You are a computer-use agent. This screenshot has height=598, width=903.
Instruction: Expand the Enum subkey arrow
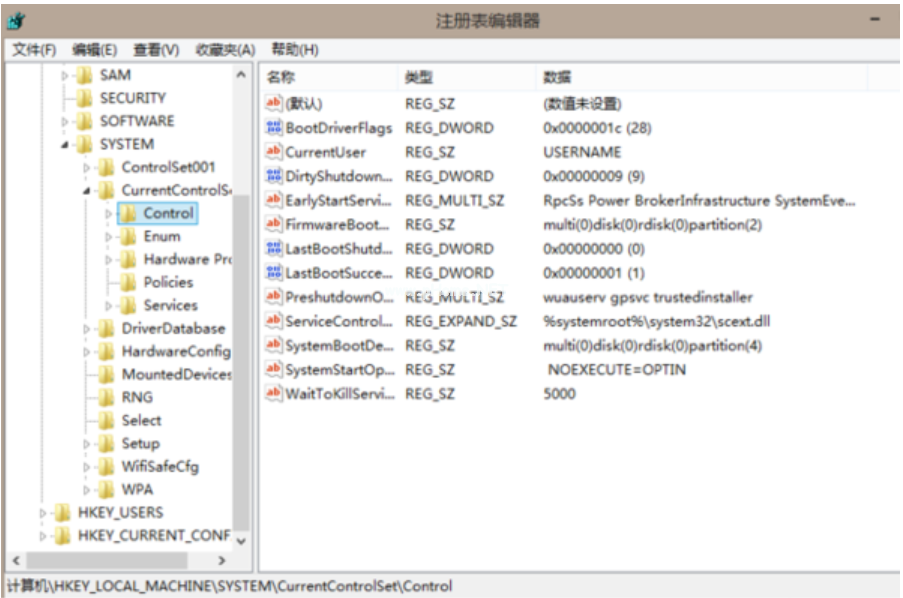(109, 237)
